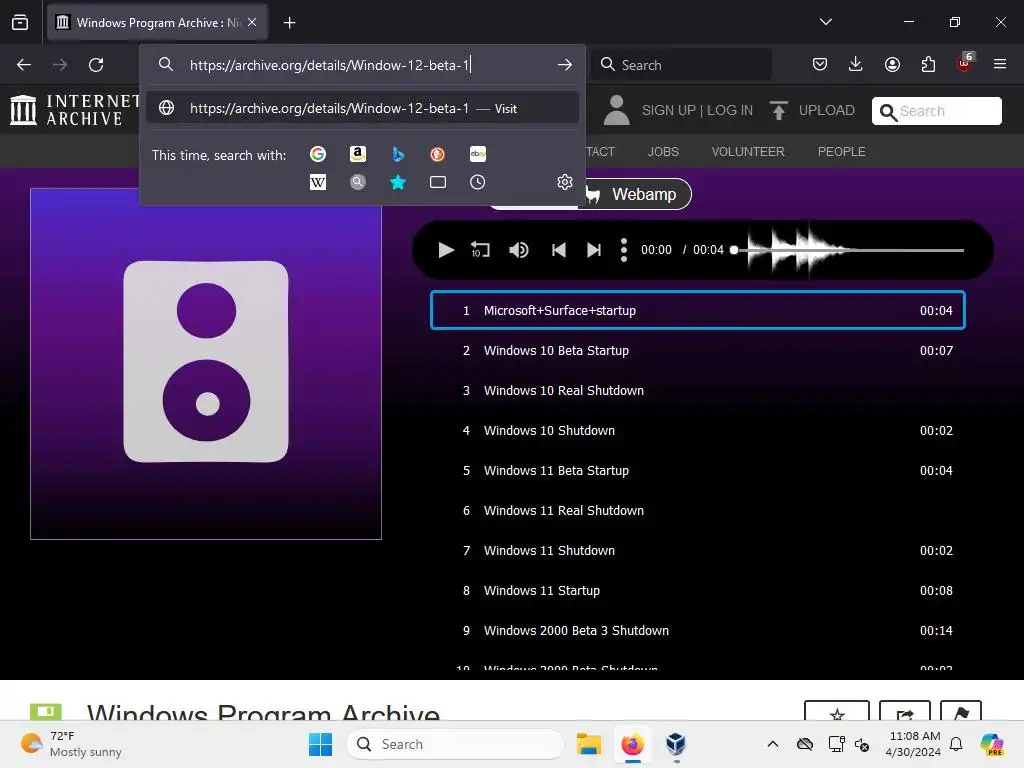Seek within the audio waveform bar
This screenshot has height=768, width=1024.
tap(848, 250)
